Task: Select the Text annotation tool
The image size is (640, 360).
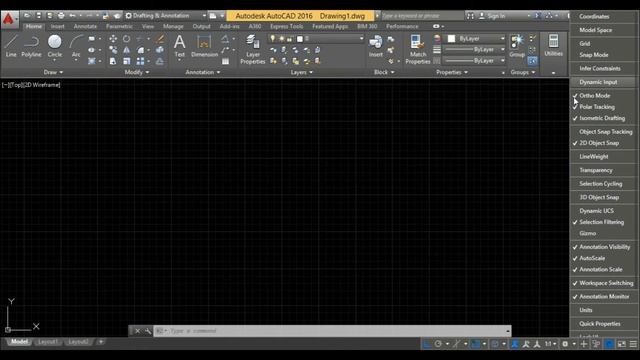Action: (180, 46)
